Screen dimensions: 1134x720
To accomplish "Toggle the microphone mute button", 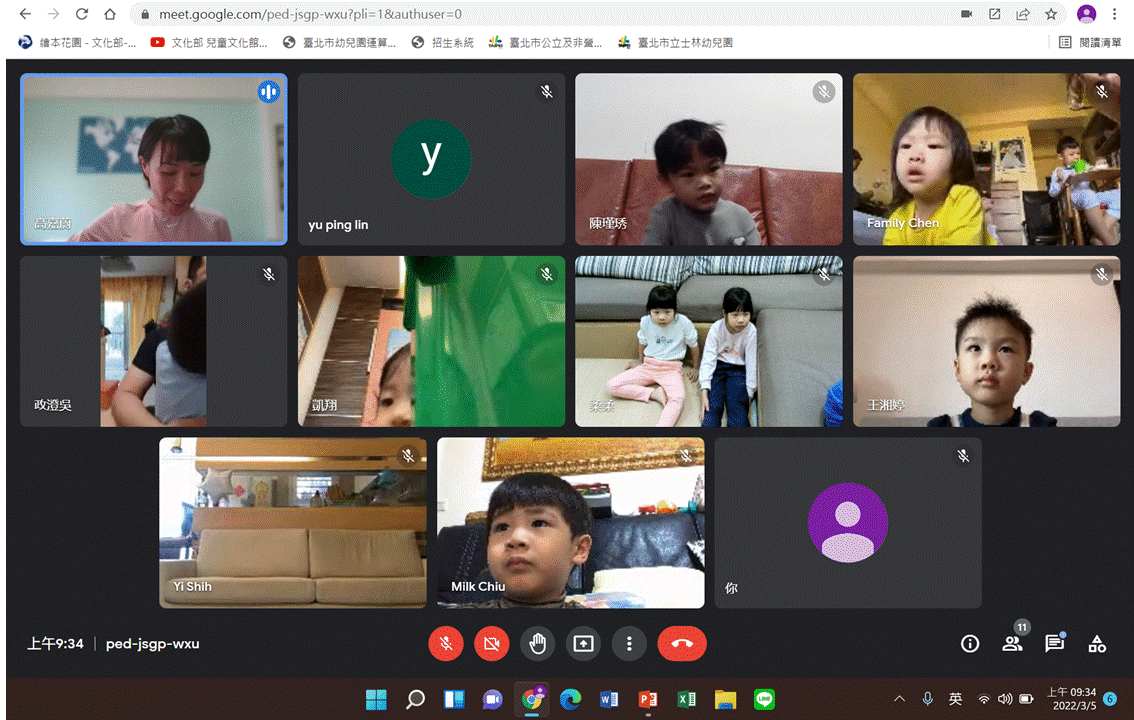I will pyautogui.click(x=445, y=644).
